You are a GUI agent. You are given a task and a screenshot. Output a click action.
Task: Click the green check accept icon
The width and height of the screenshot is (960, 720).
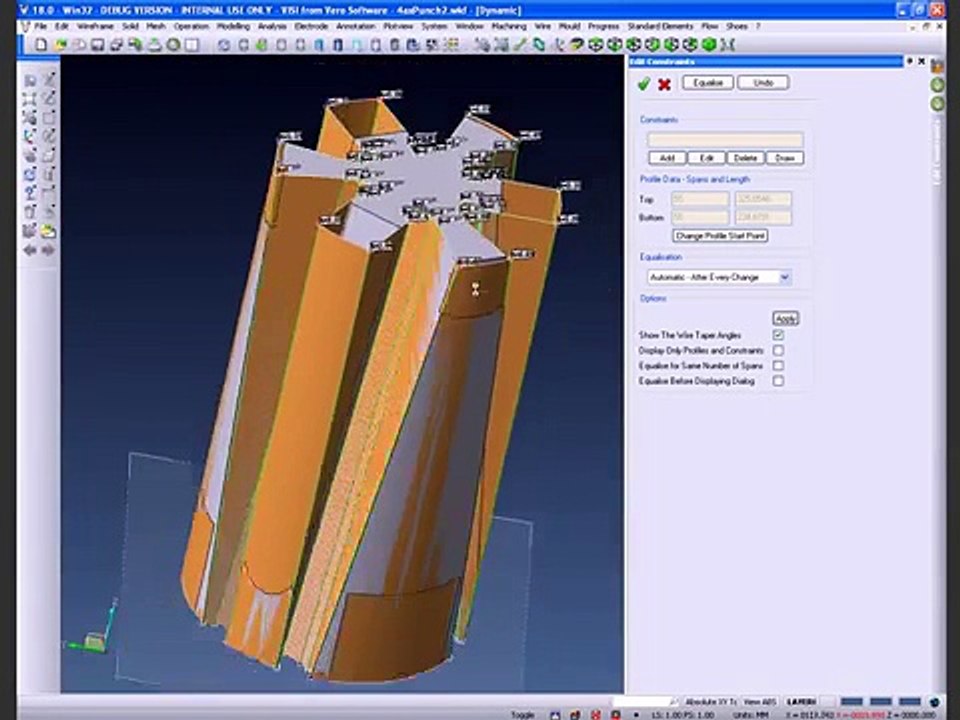point(643,84)
